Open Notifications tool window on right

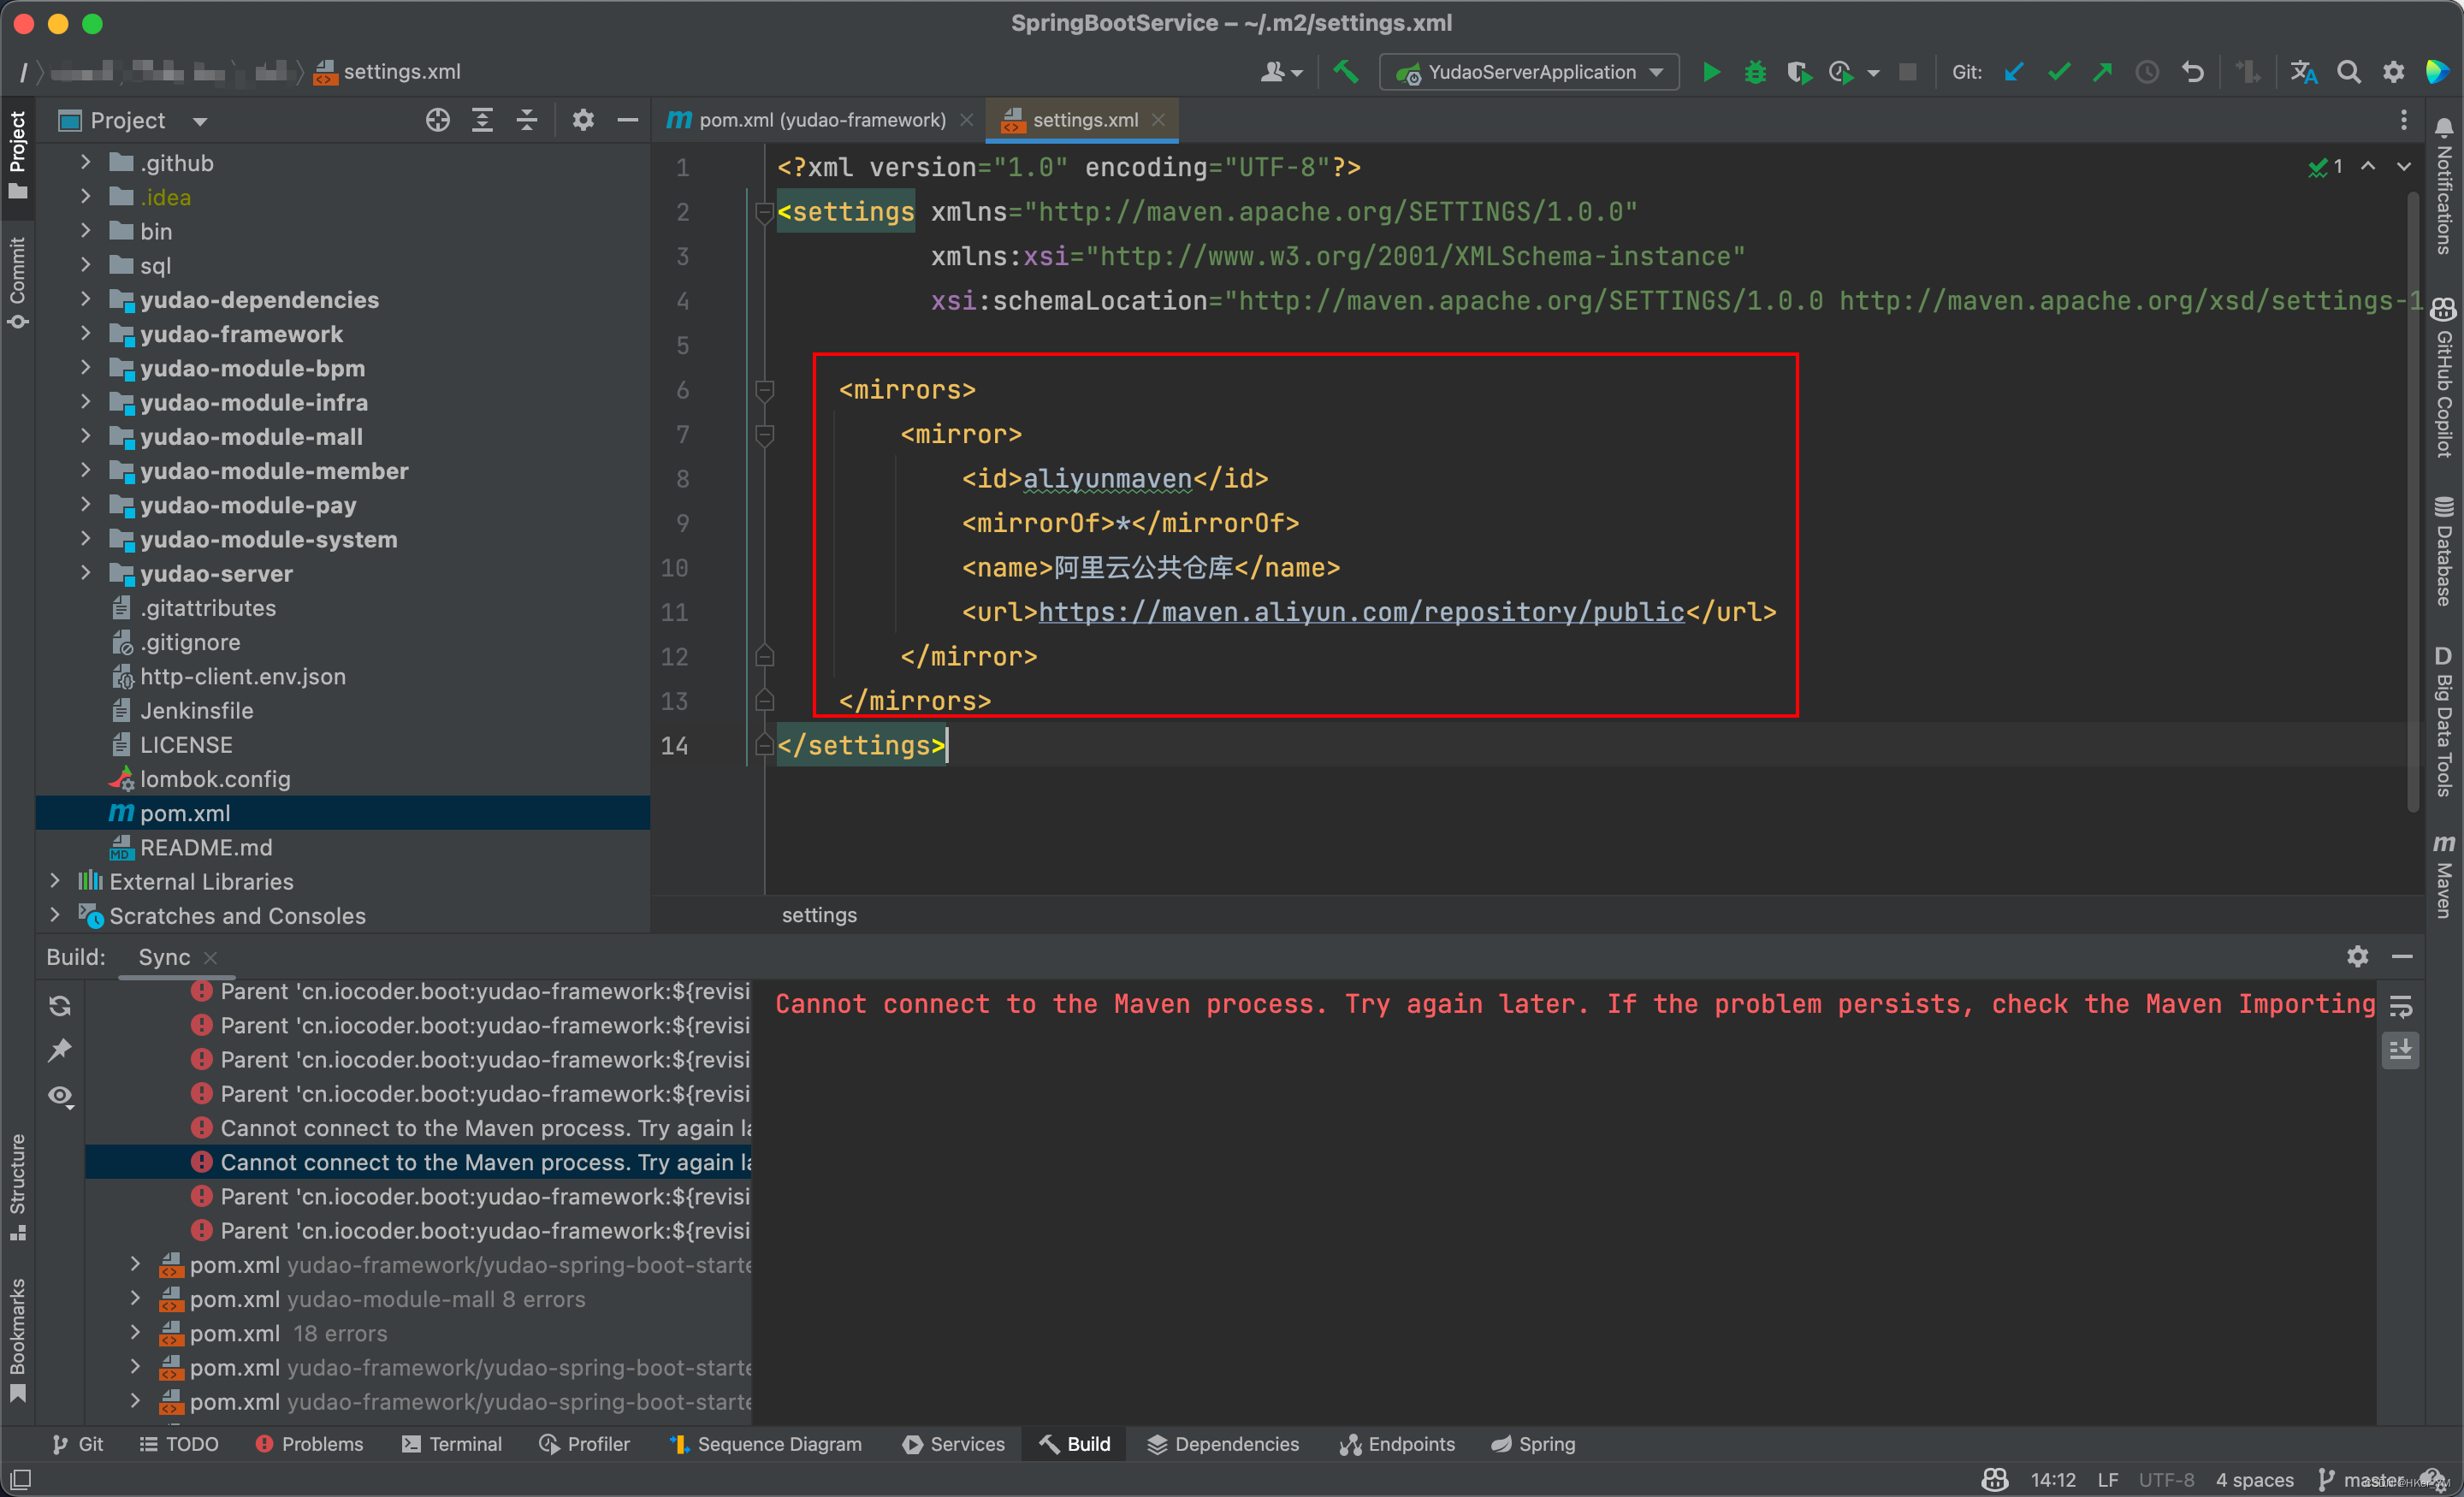click(x=2444, y=185)
